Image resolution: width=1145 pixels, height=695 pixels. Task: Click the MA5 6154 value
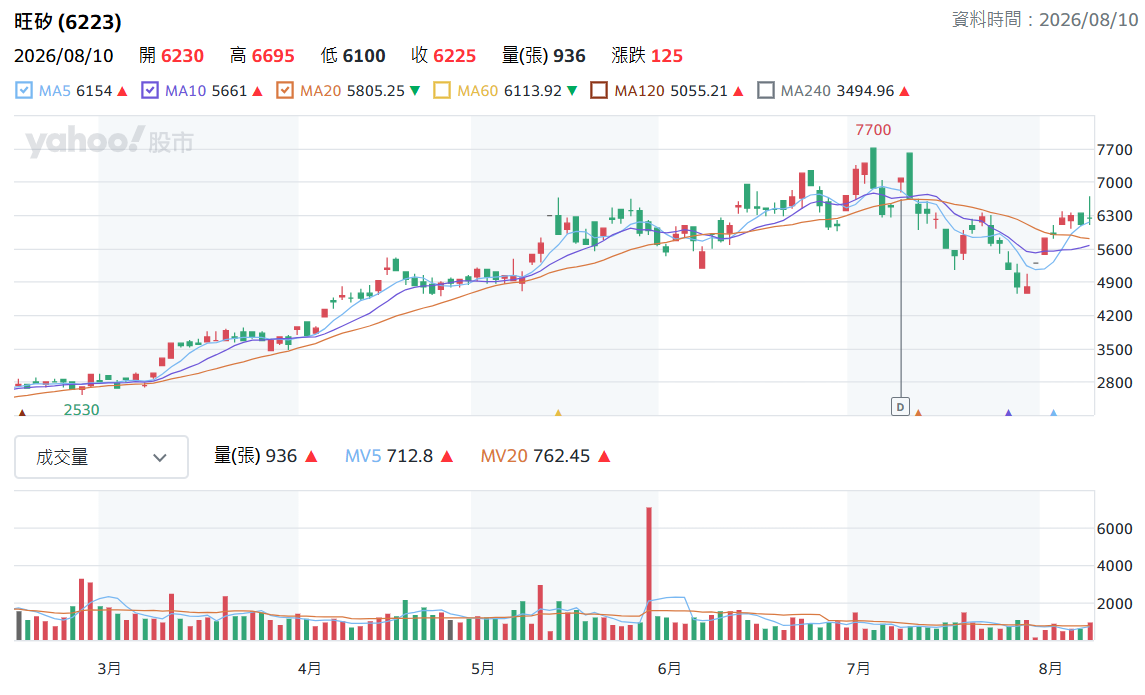[x=75, y=91]
